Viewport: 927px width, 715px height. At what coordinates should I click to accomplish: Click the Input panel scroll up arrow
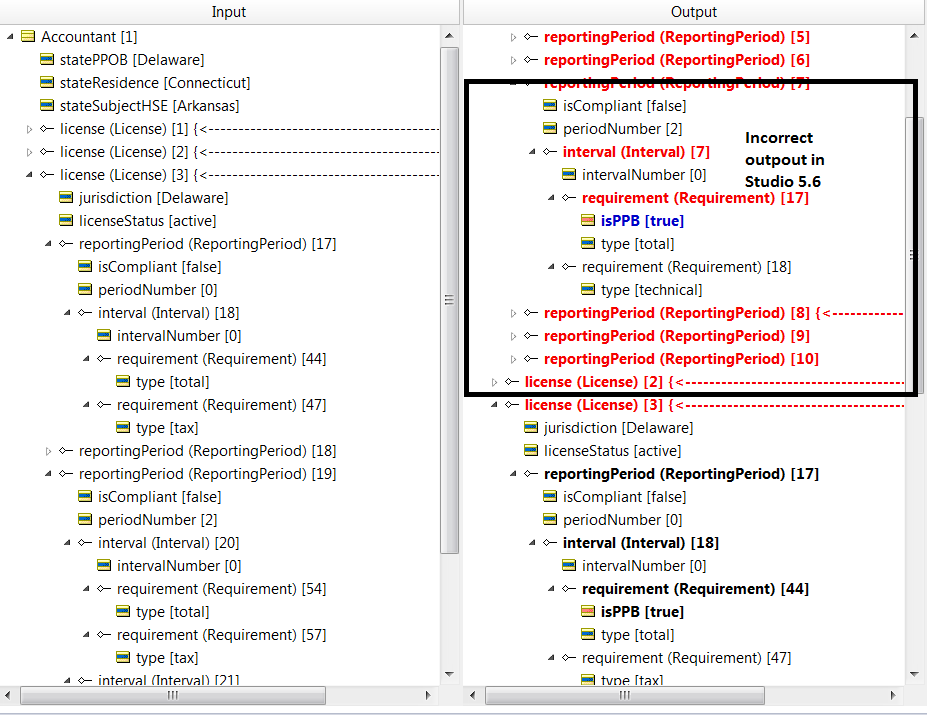(449, 36)
